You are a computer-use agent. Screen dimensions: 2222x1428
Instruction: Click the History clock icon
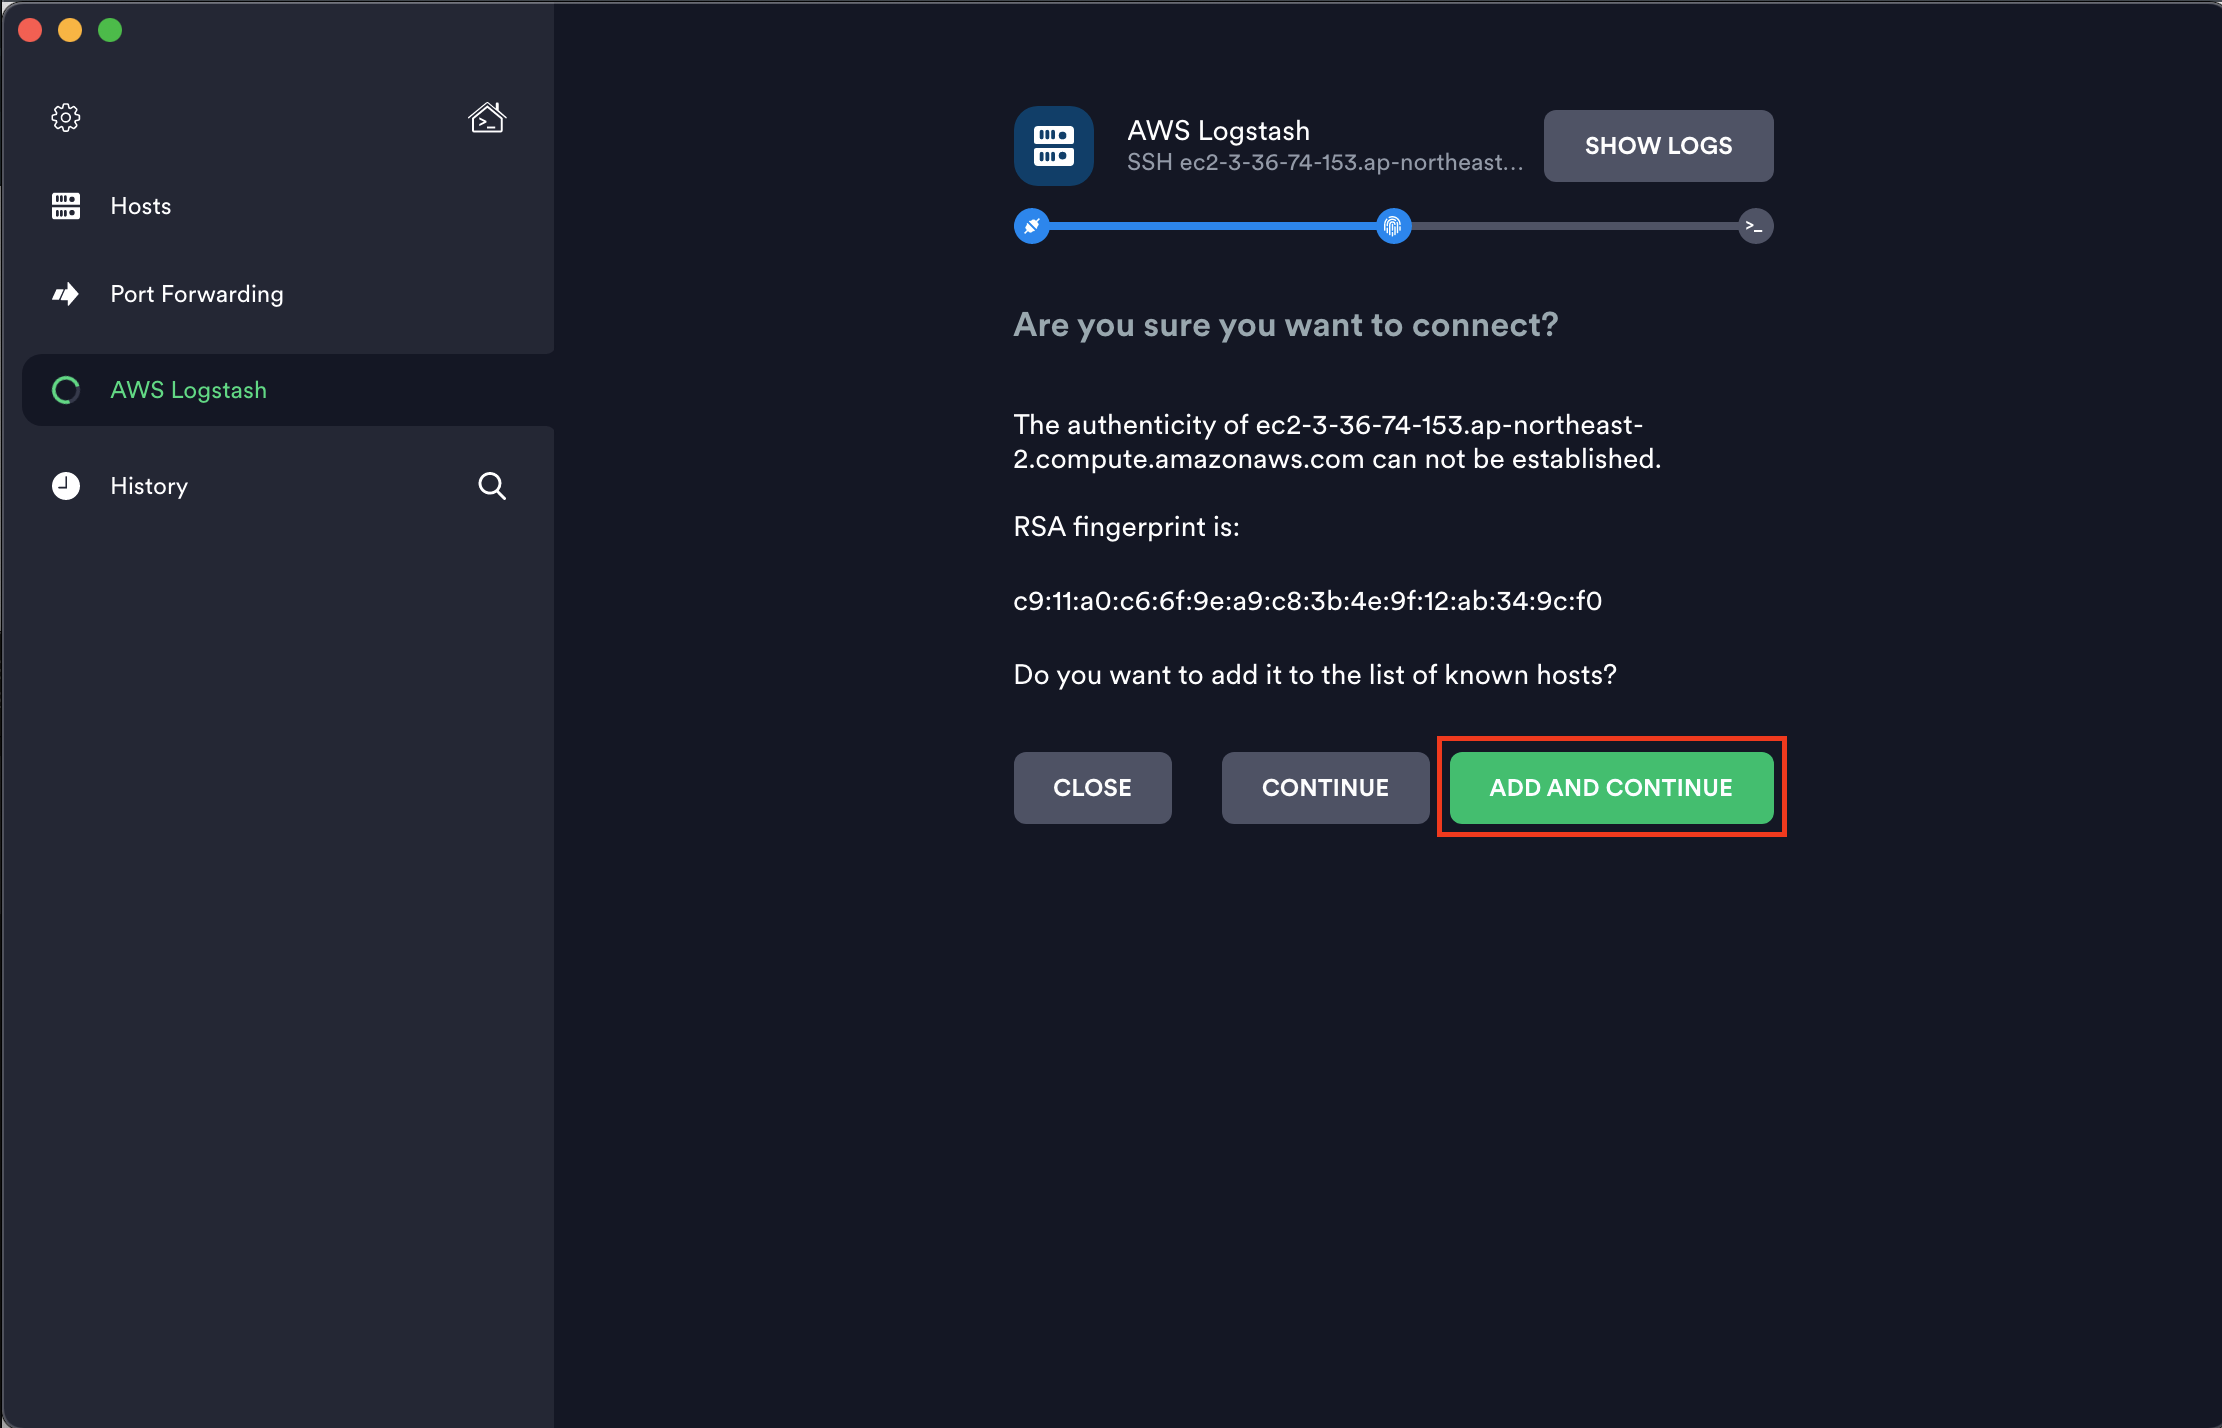[x=66, y=486]
